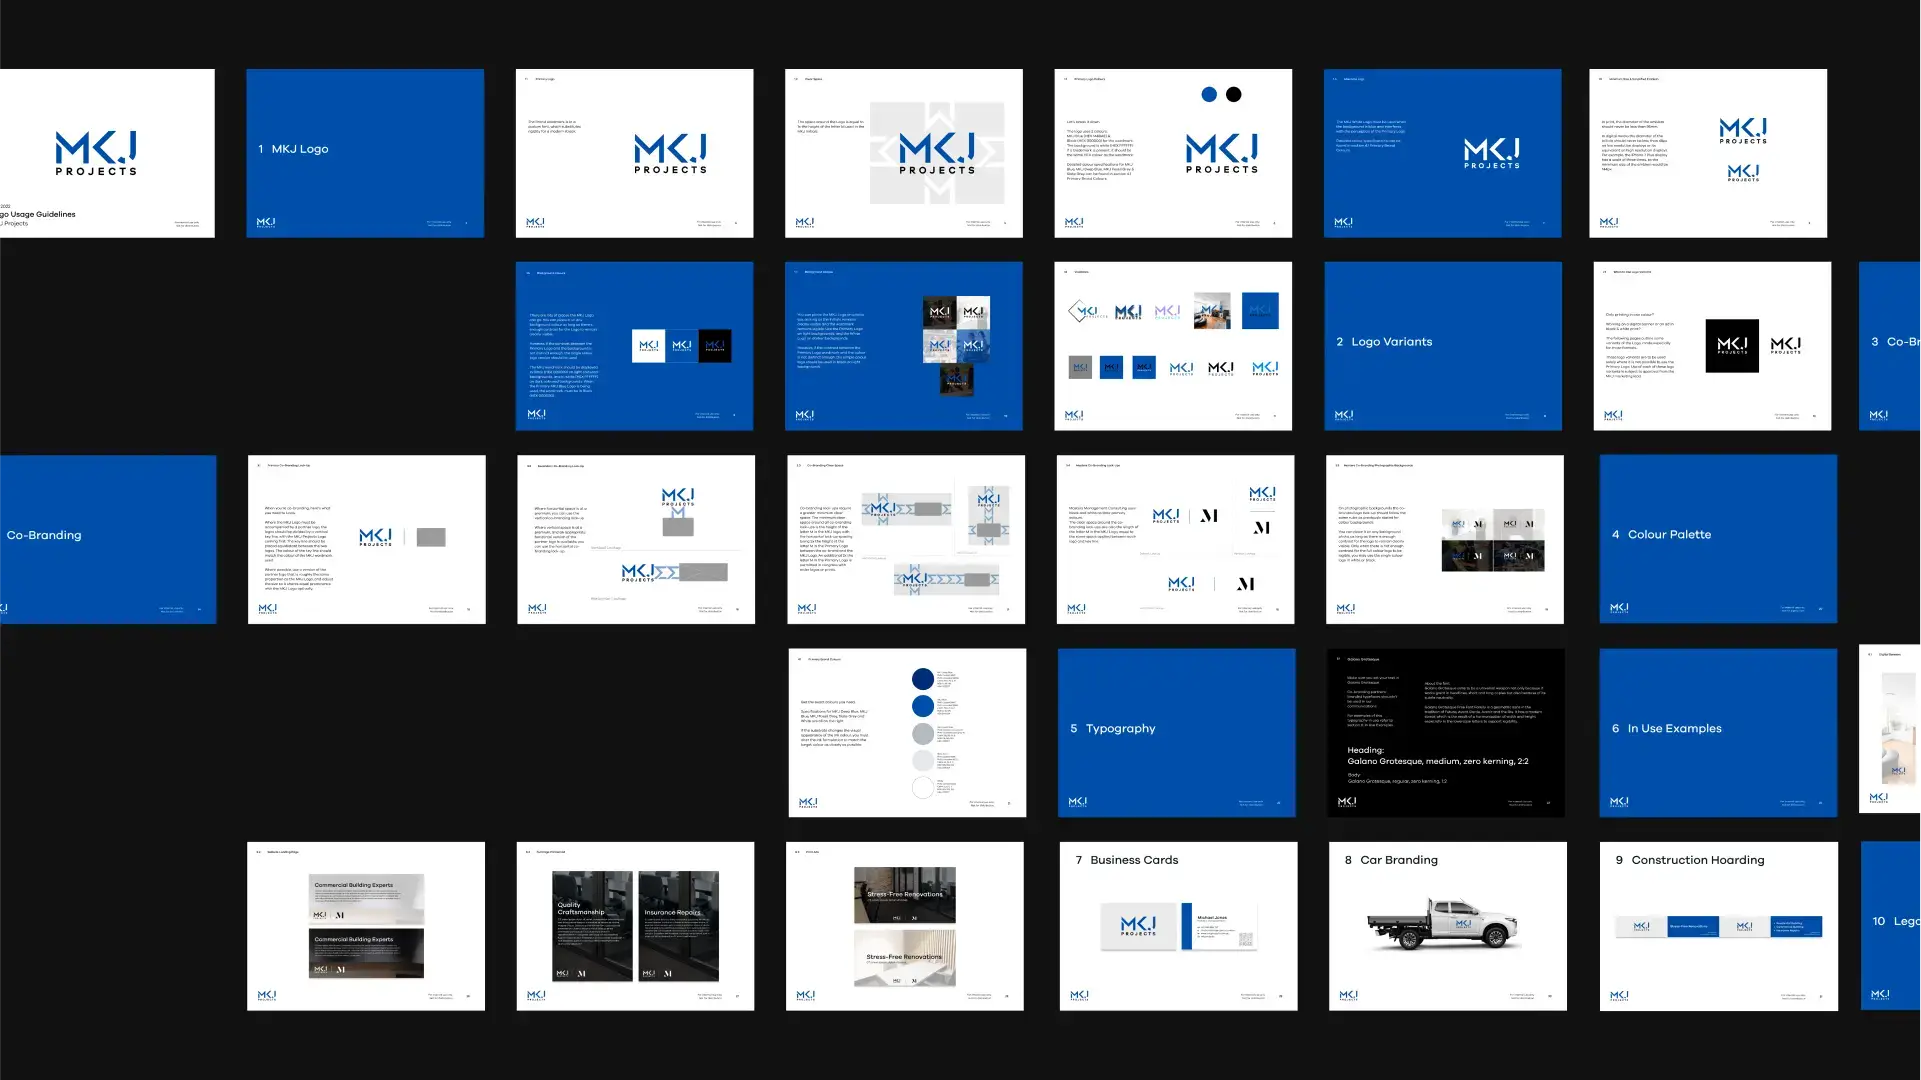Open the Stress-Free Renovations slide
The height and width of the screenshot is (1080, 1921).
[904, 925]
